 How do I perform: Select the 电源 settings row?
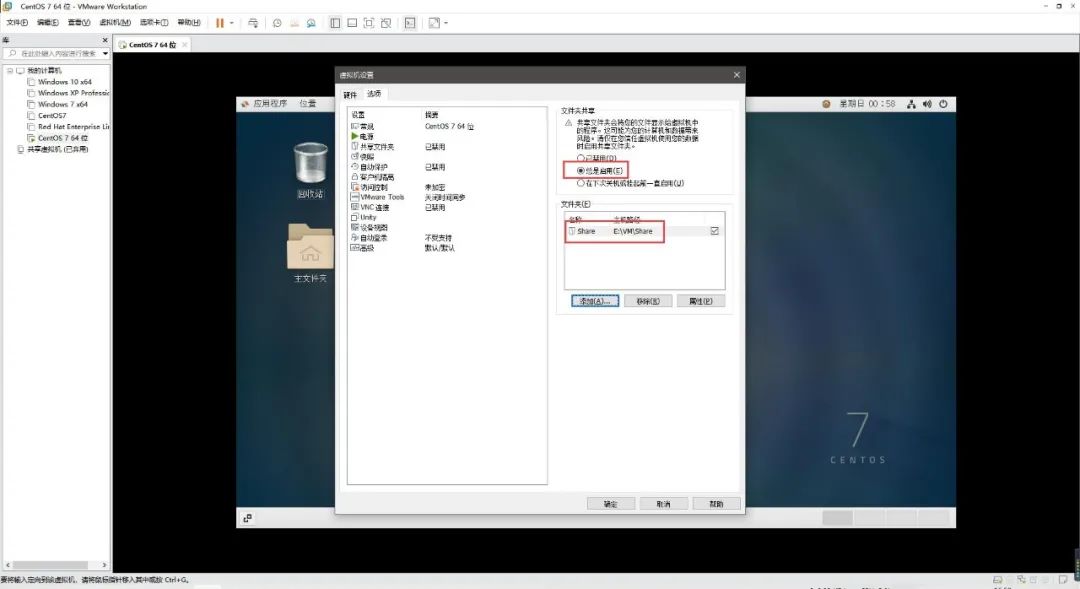(x=446, y=136)
